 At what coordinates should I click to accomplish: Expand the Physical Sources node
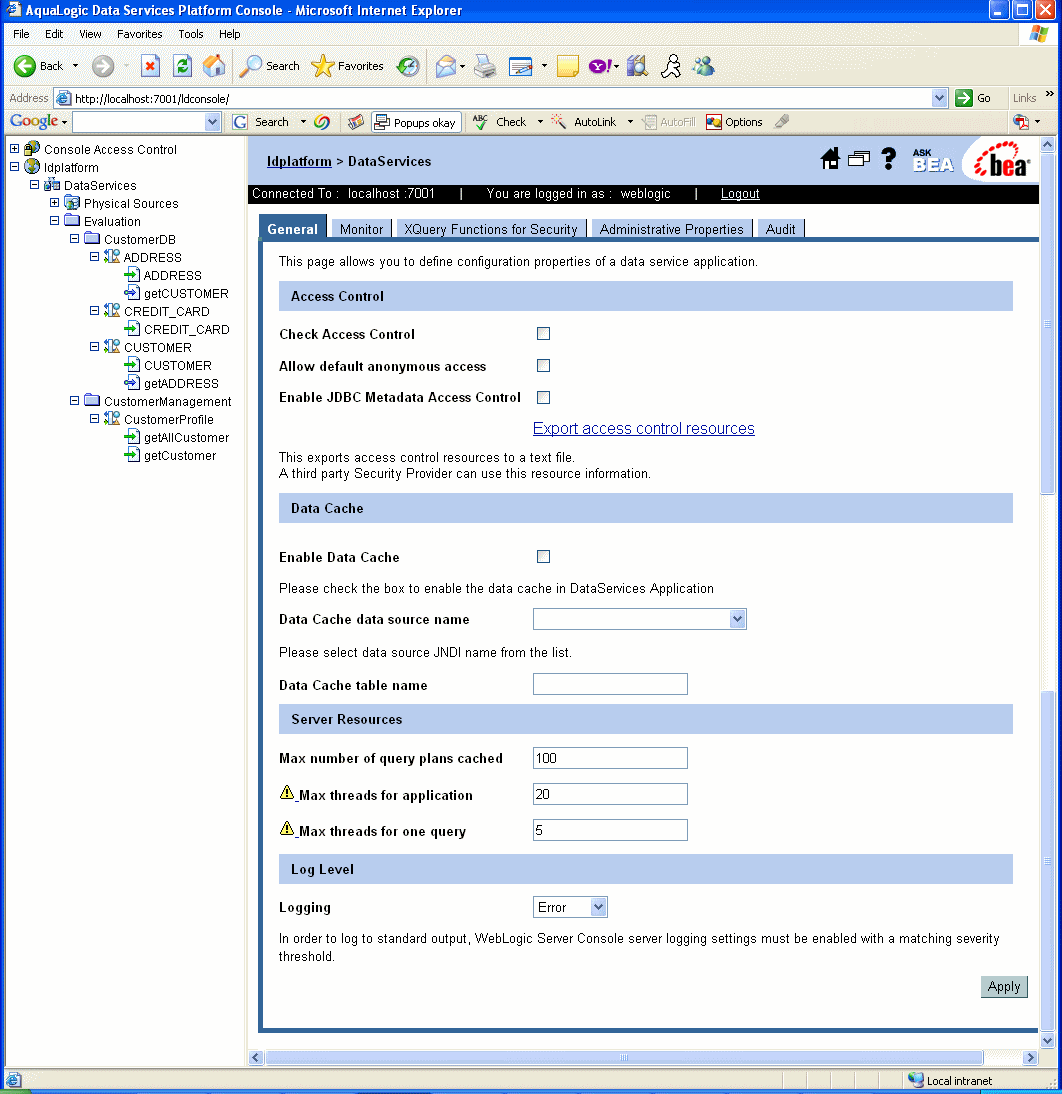[54, 203]
